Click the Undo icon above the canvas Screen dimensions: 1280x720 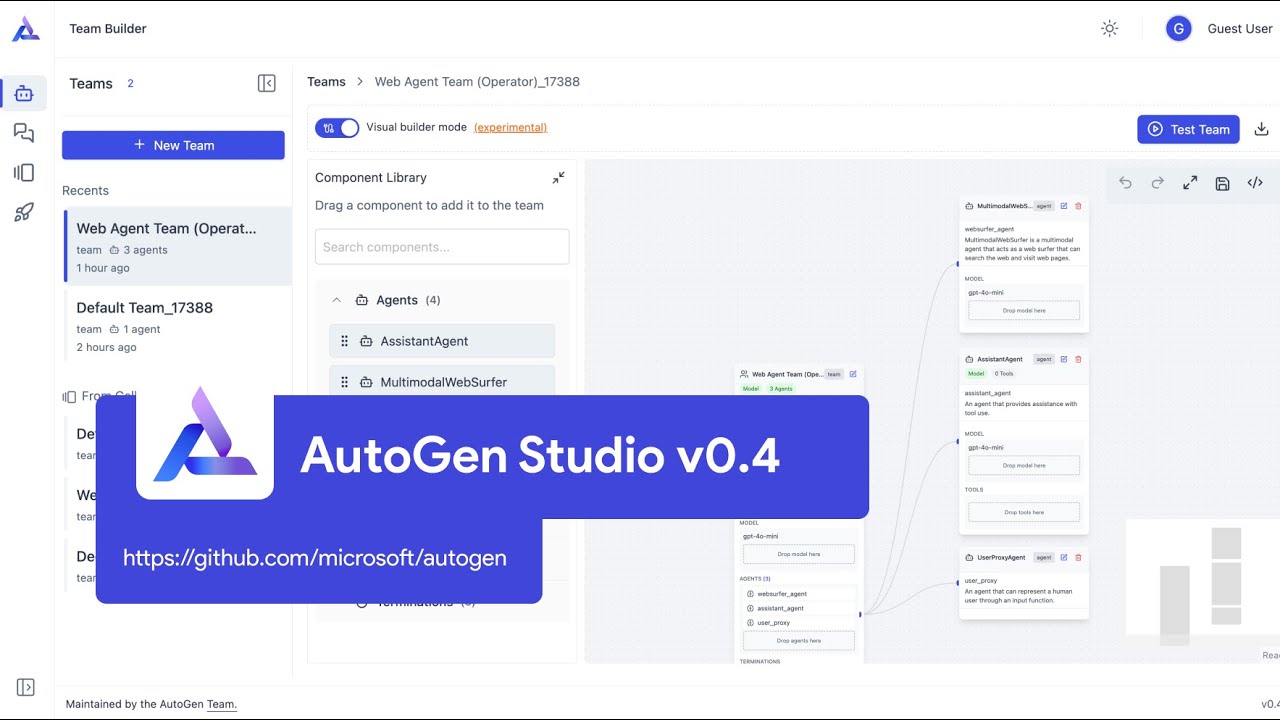[1124, 183]
